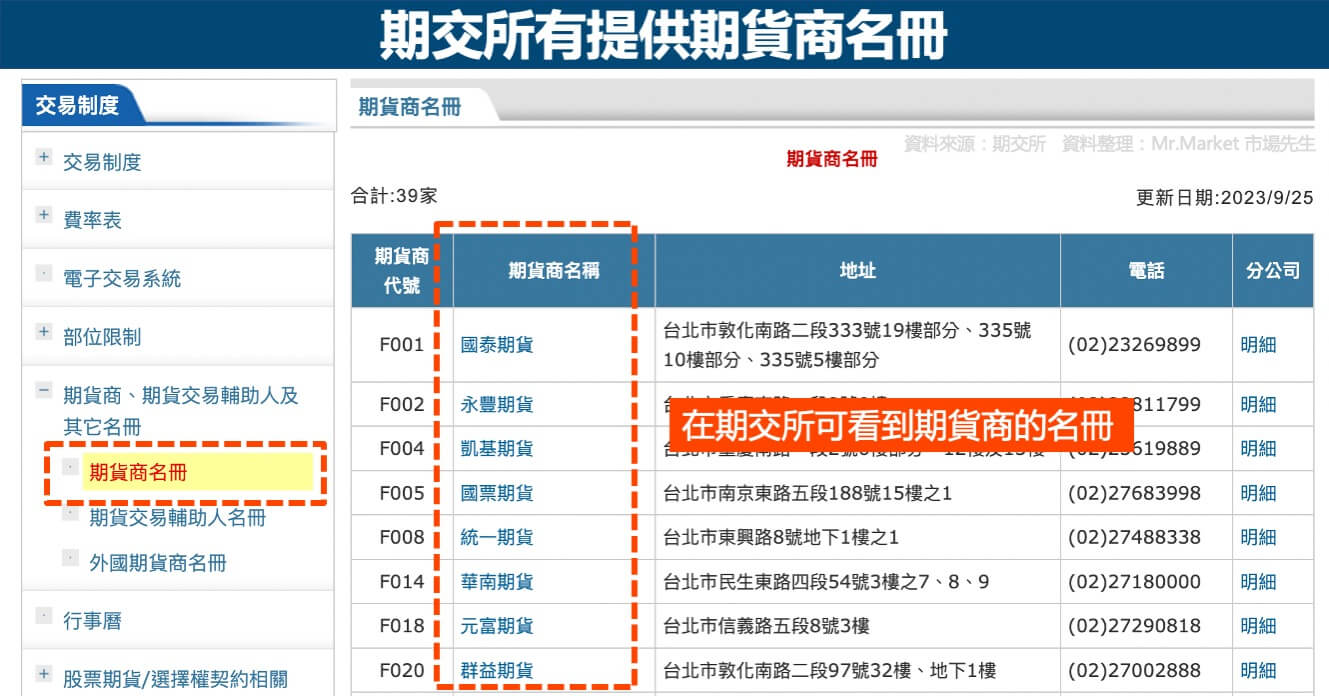Click the 期貨商代號 column header
The height and width of the screenshot is (696, 1329).
[x=402, y=271]
